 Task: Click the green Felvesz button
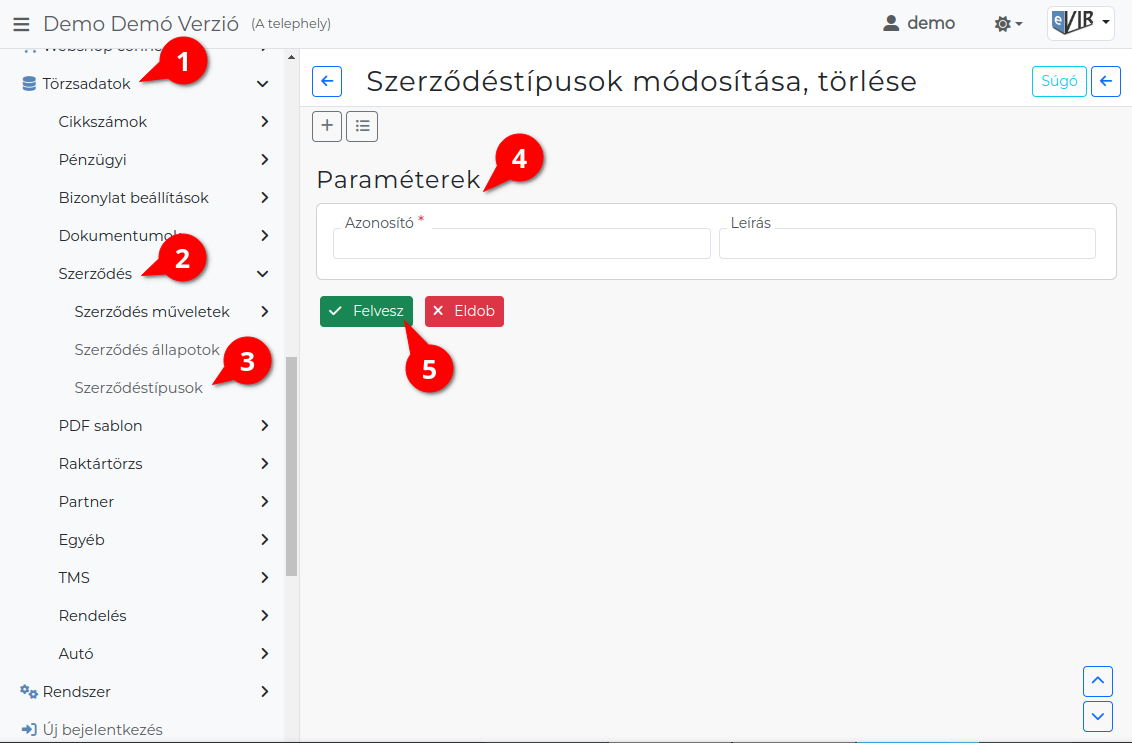pos(367,311)
